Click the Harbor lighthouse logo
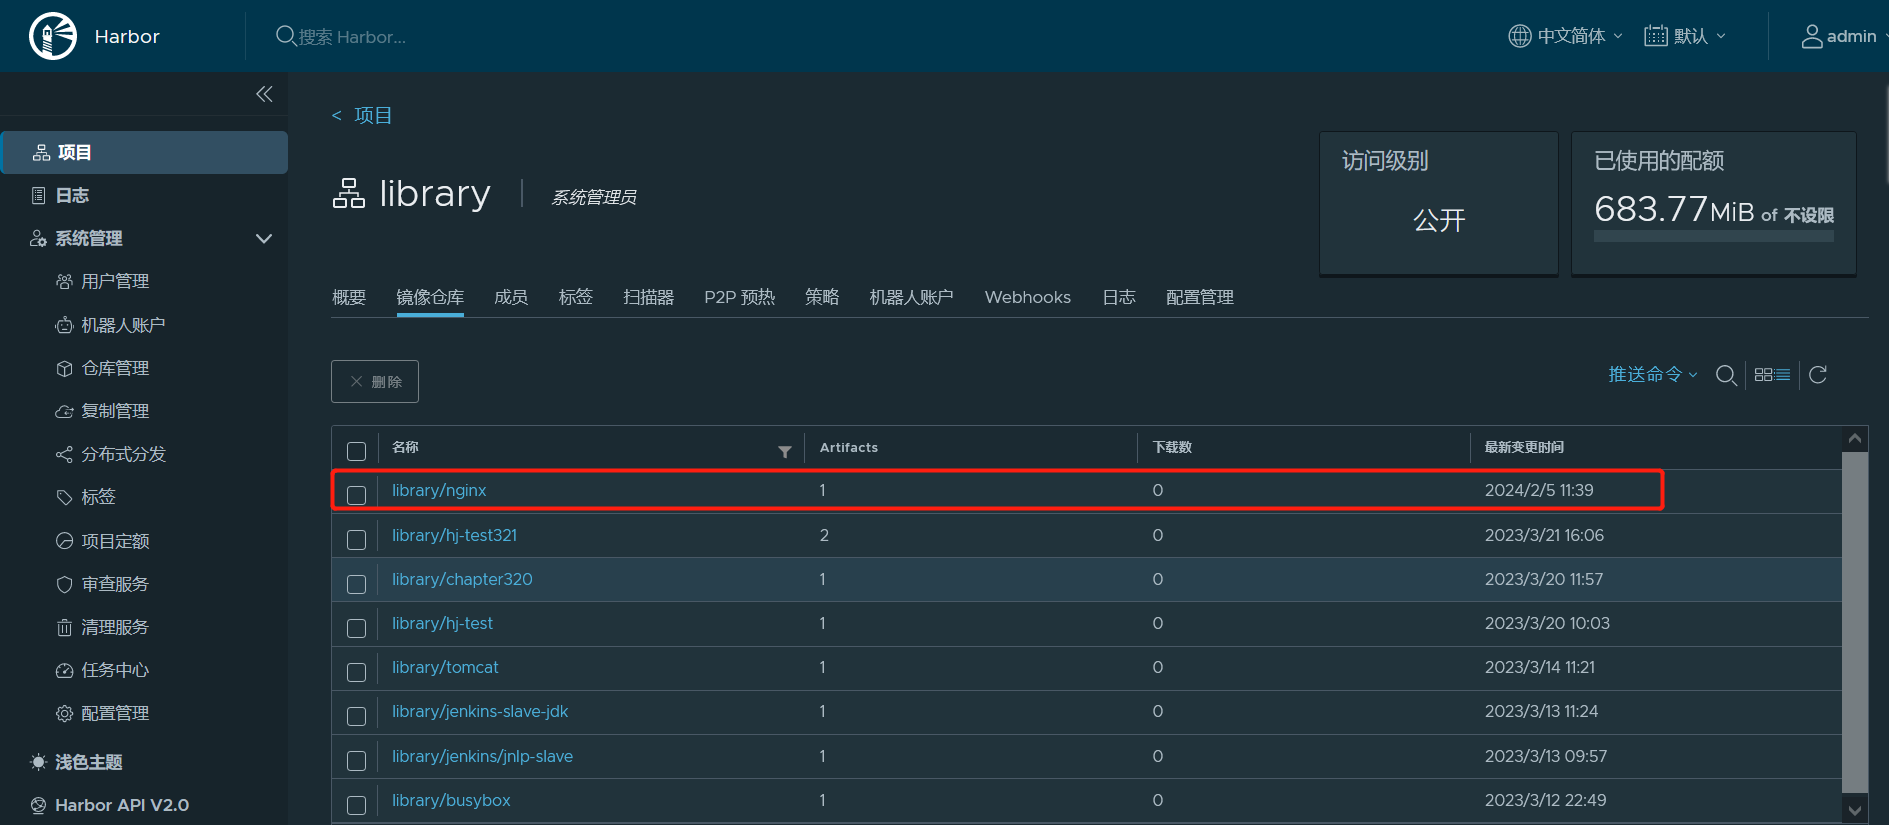The height and width of the screenshot is (825, 1889). pyautogui.click(x=53, y=36)
